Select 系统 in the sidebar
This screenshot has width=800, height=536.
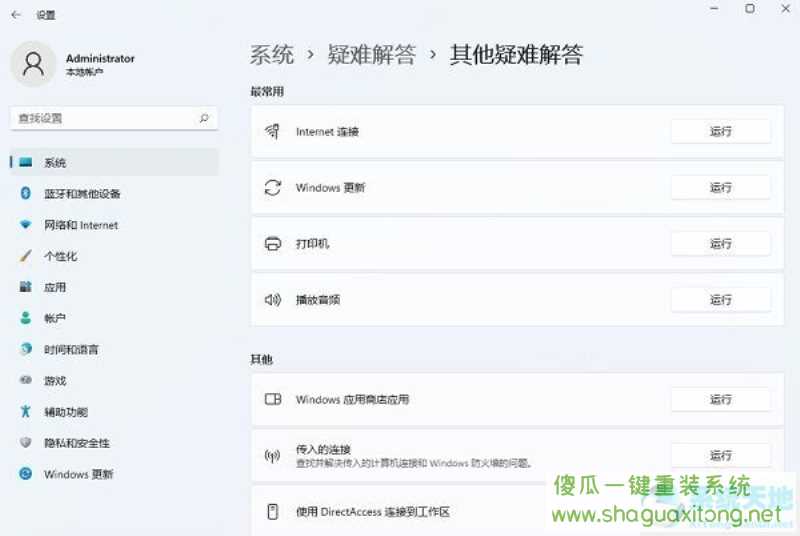[x=114, y=163]
